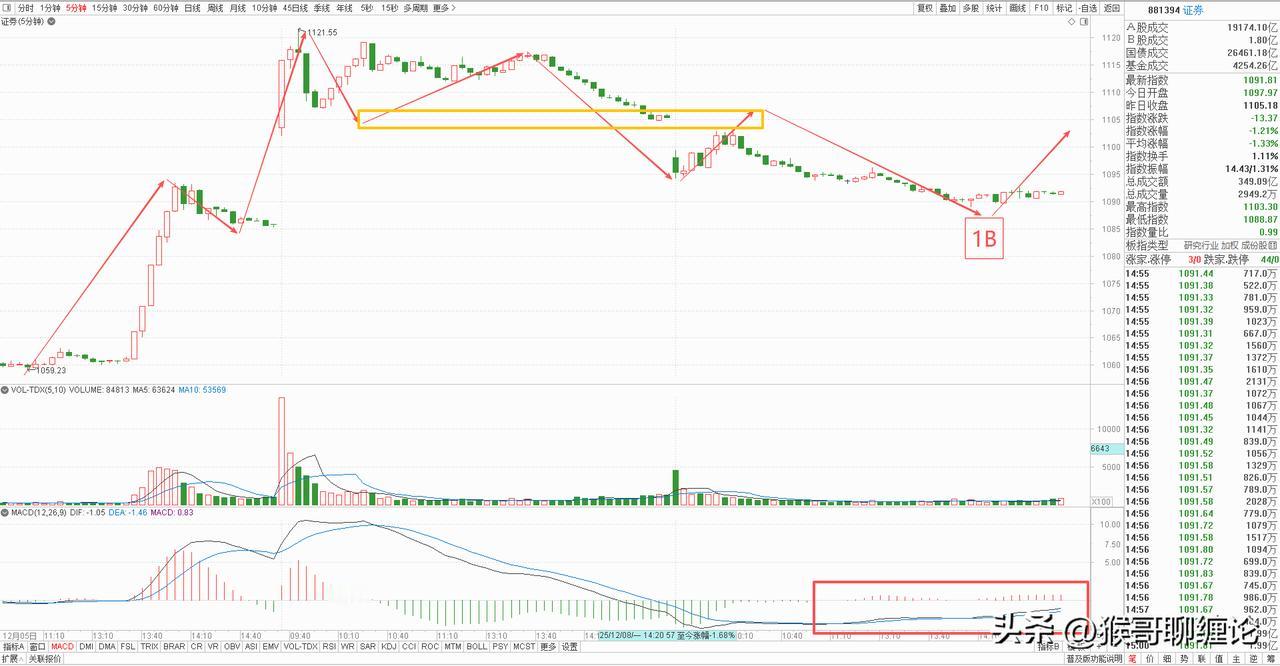This screenshot has width=1280, height=666.
Task: Open F10 company info
Action: (1041, 7)
